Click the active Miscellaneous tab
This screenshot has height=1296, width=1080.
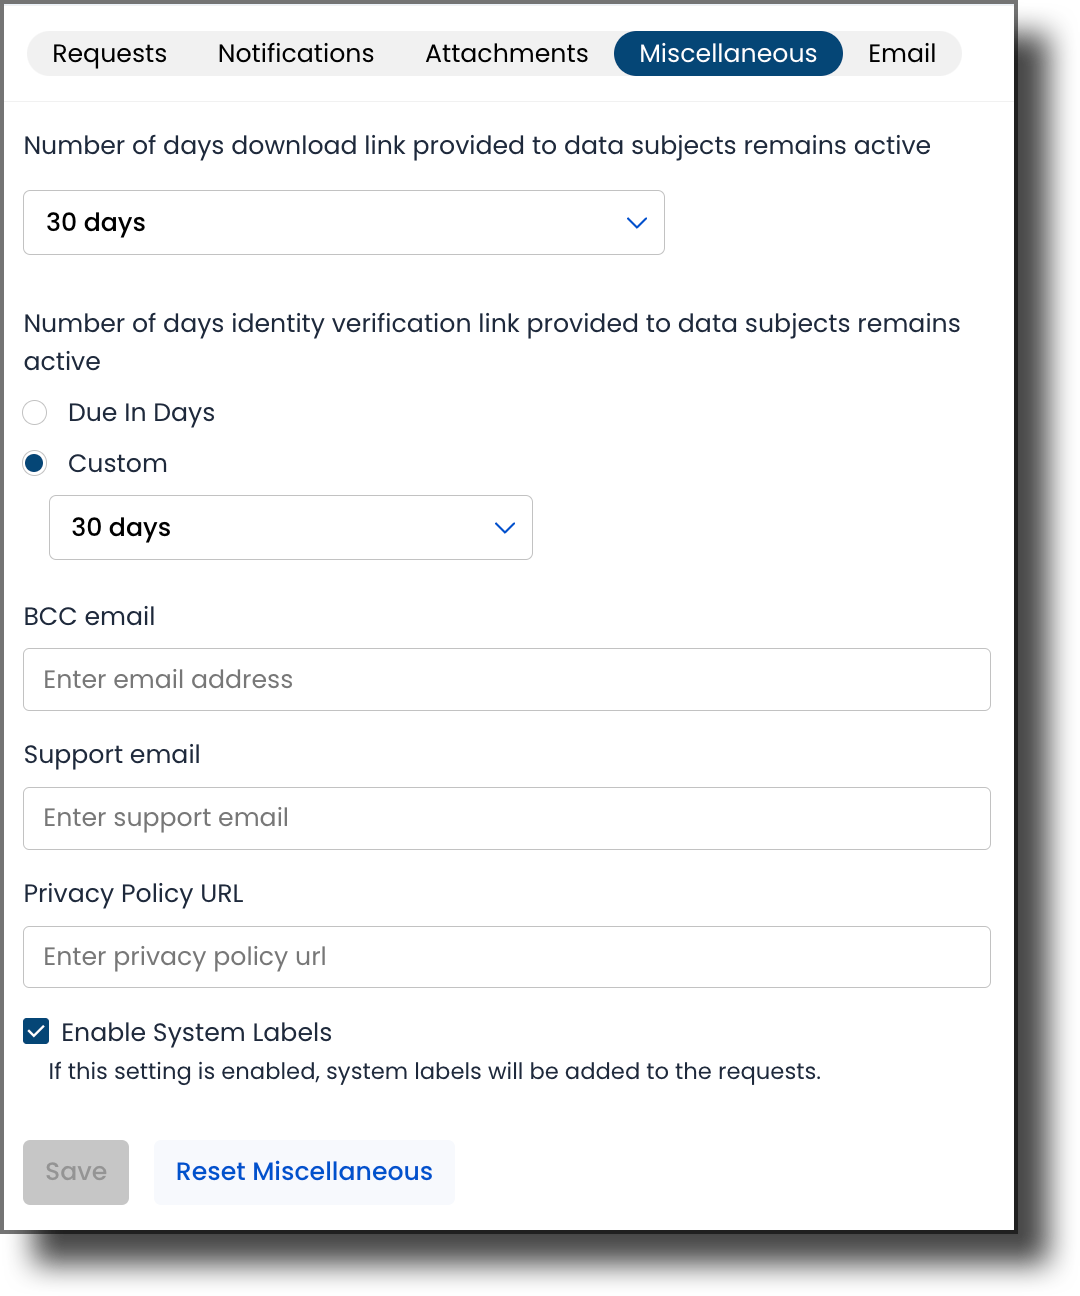728,53
